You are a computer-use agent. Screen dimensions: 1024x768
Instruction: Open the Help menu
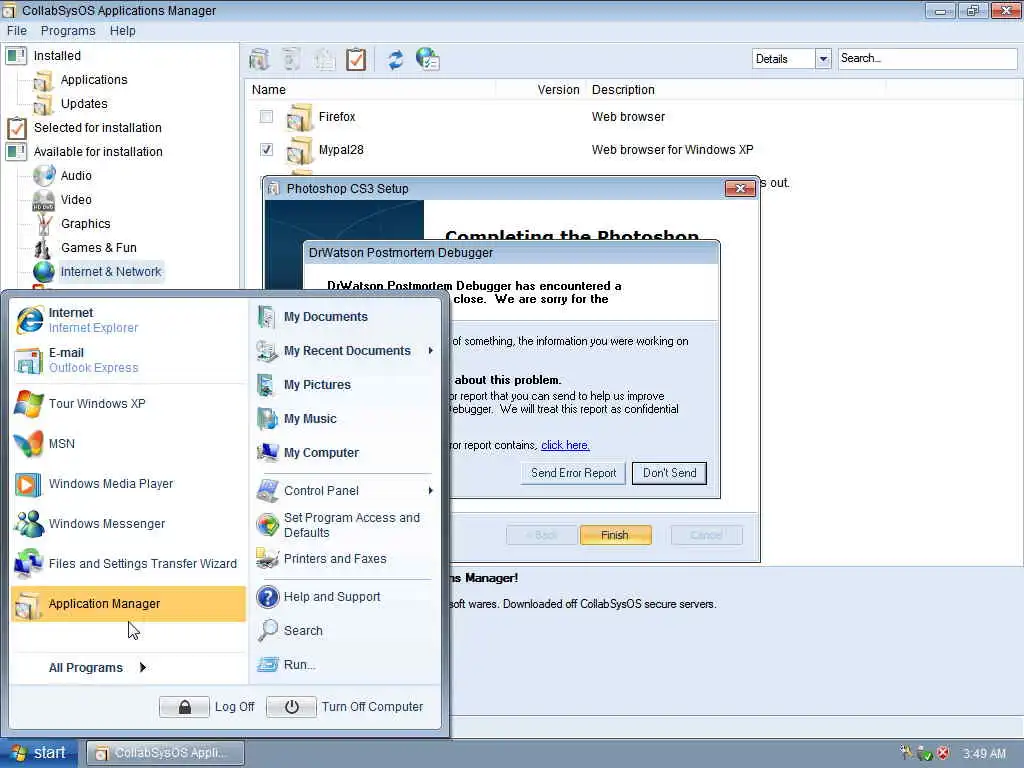click(x=123, y=31)
